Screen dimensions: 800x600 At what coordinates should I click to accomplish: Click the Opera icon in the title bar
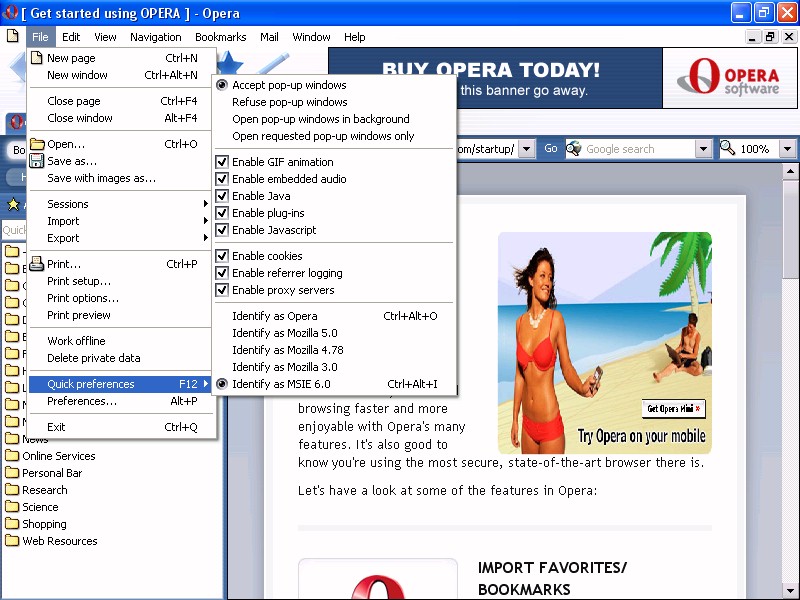pos(10,12)
